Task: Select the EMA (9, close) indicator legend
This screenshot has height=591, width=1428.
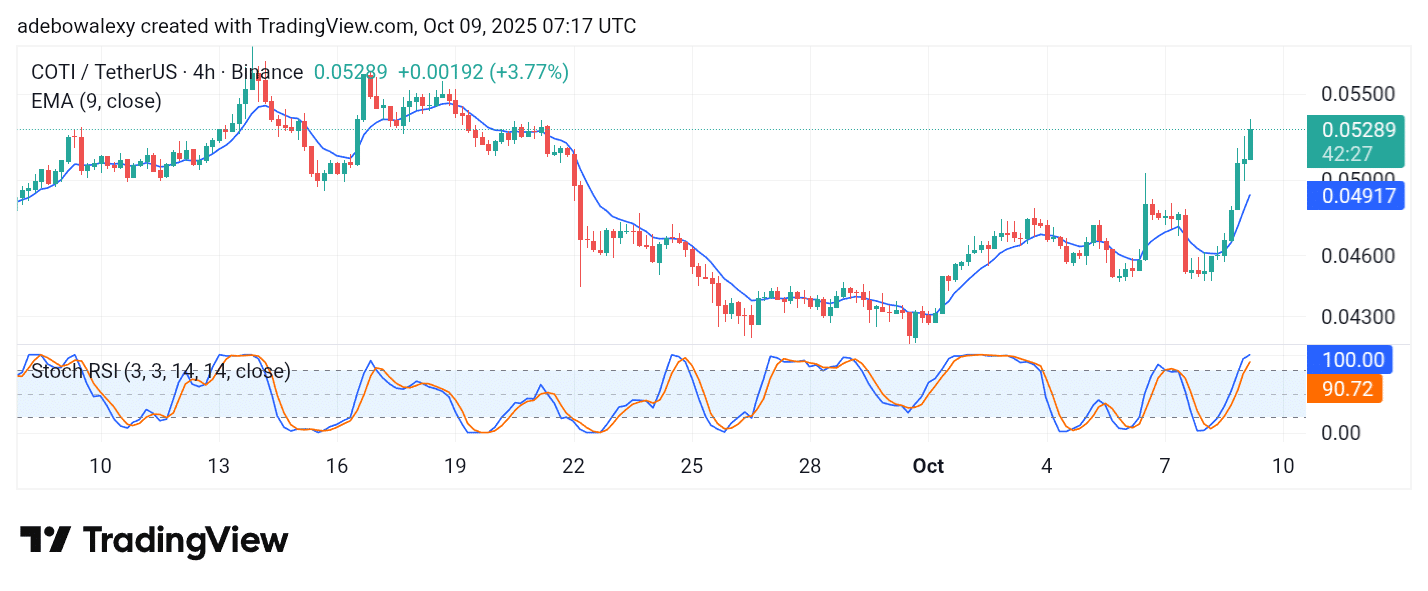Action: 96,101
